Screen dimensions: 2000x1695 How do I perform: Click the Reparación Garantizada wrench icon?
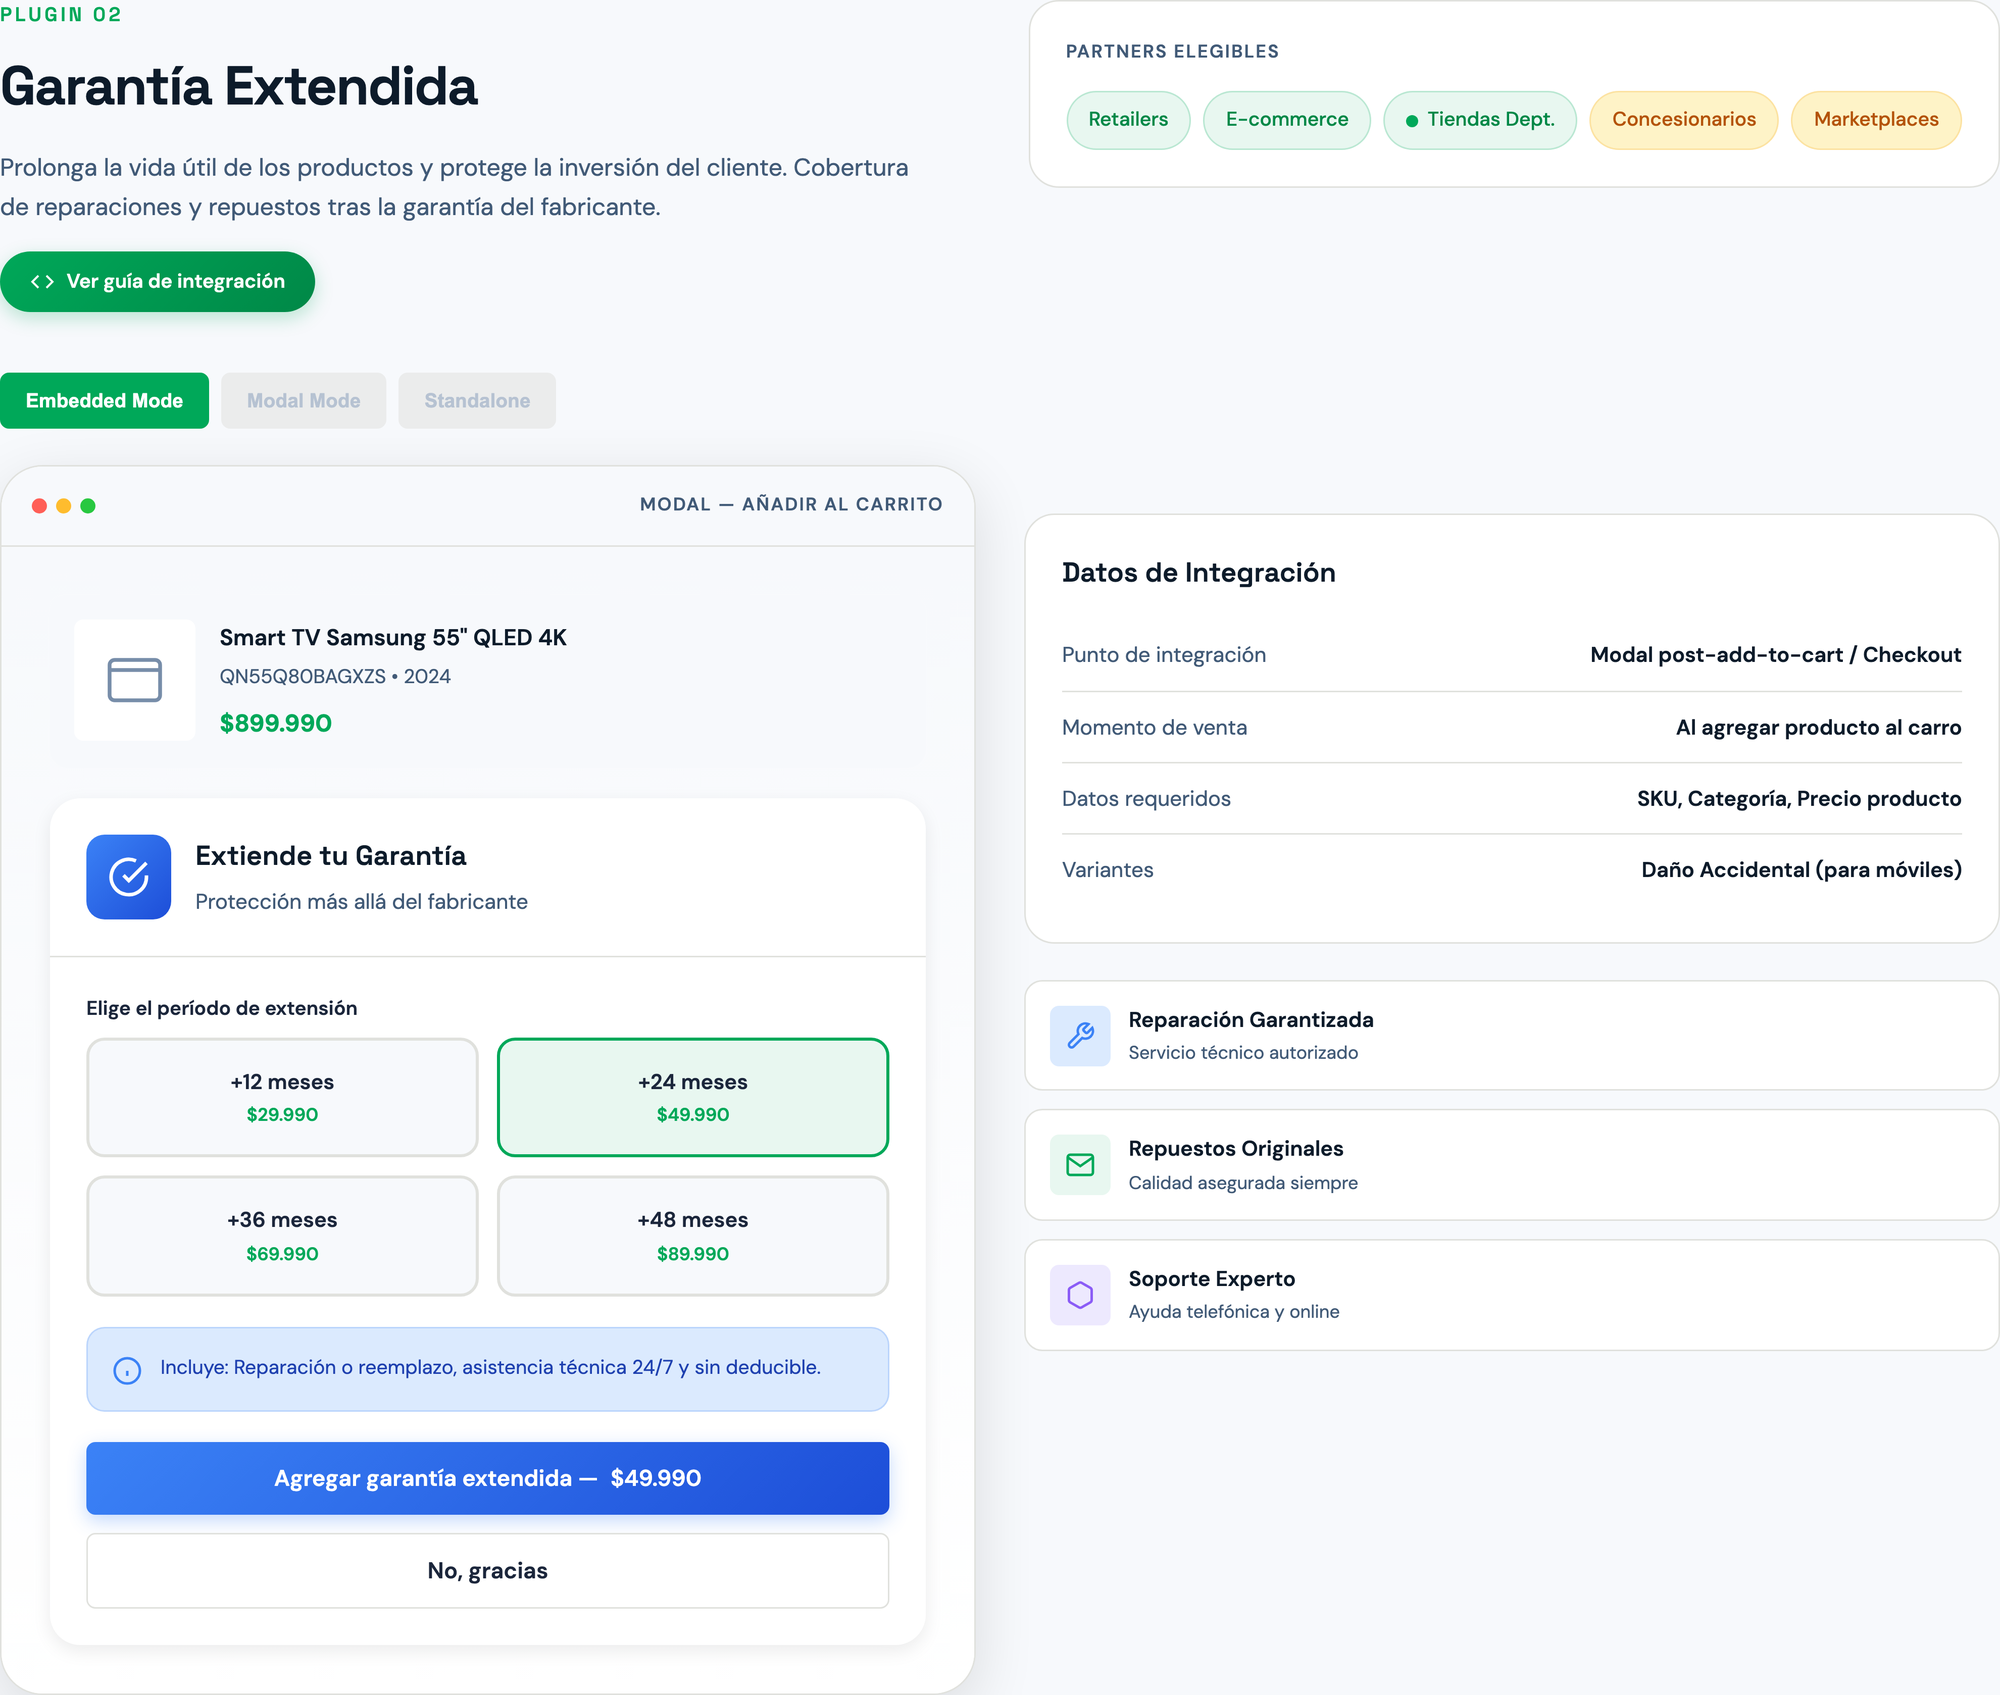coord(1080,1035)
